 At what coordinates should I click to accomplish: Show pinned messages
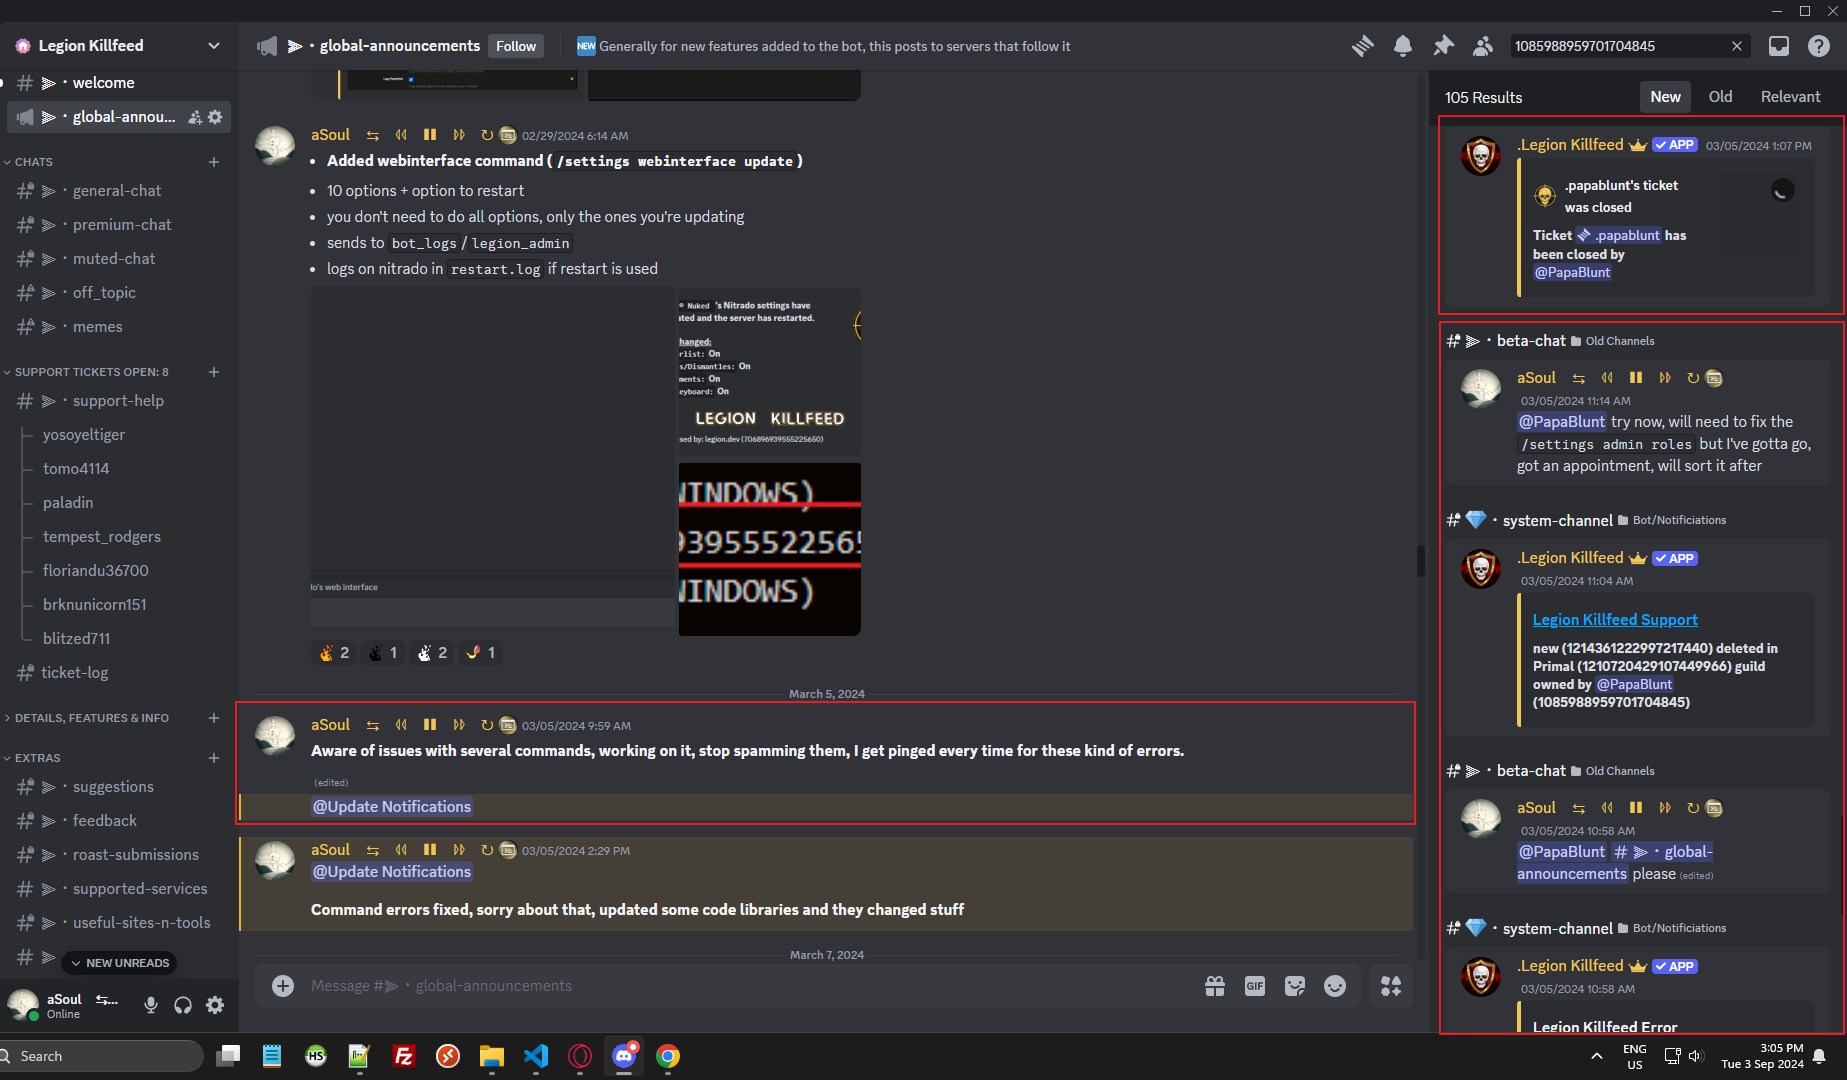(1443, 46)
